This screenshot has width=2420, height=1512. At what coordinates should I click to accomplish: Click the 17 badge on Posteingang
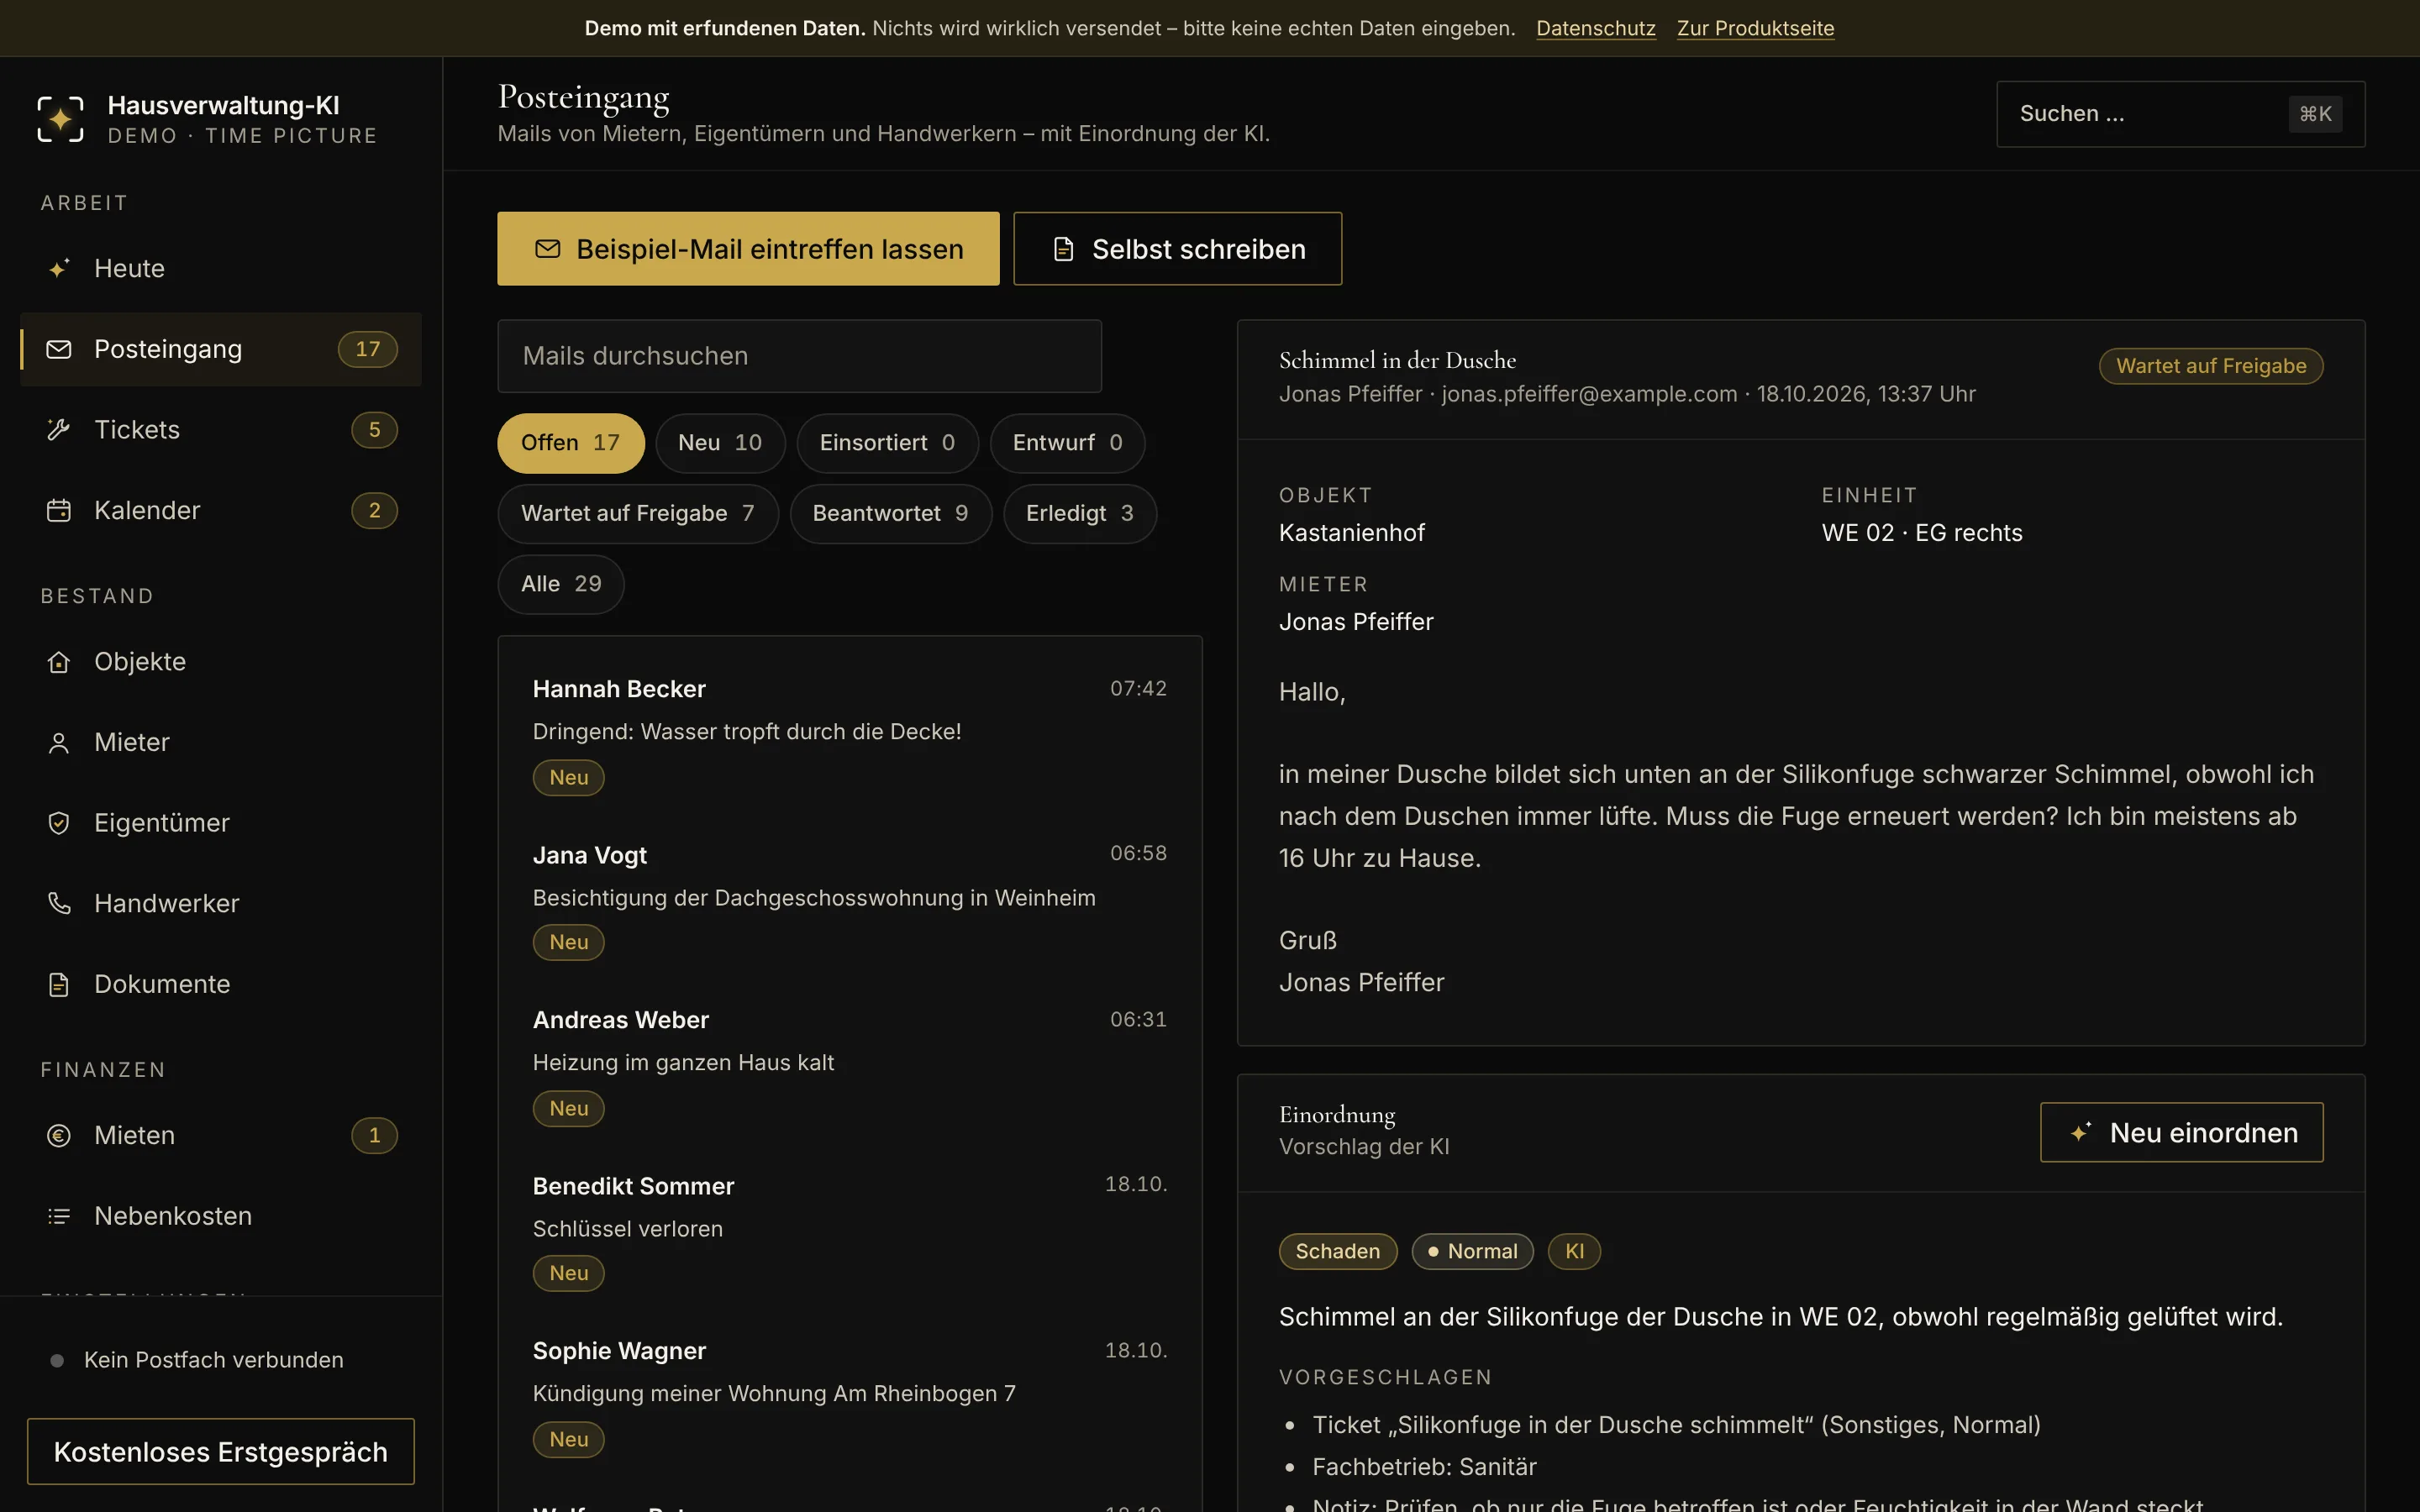(x=368, y=349)
